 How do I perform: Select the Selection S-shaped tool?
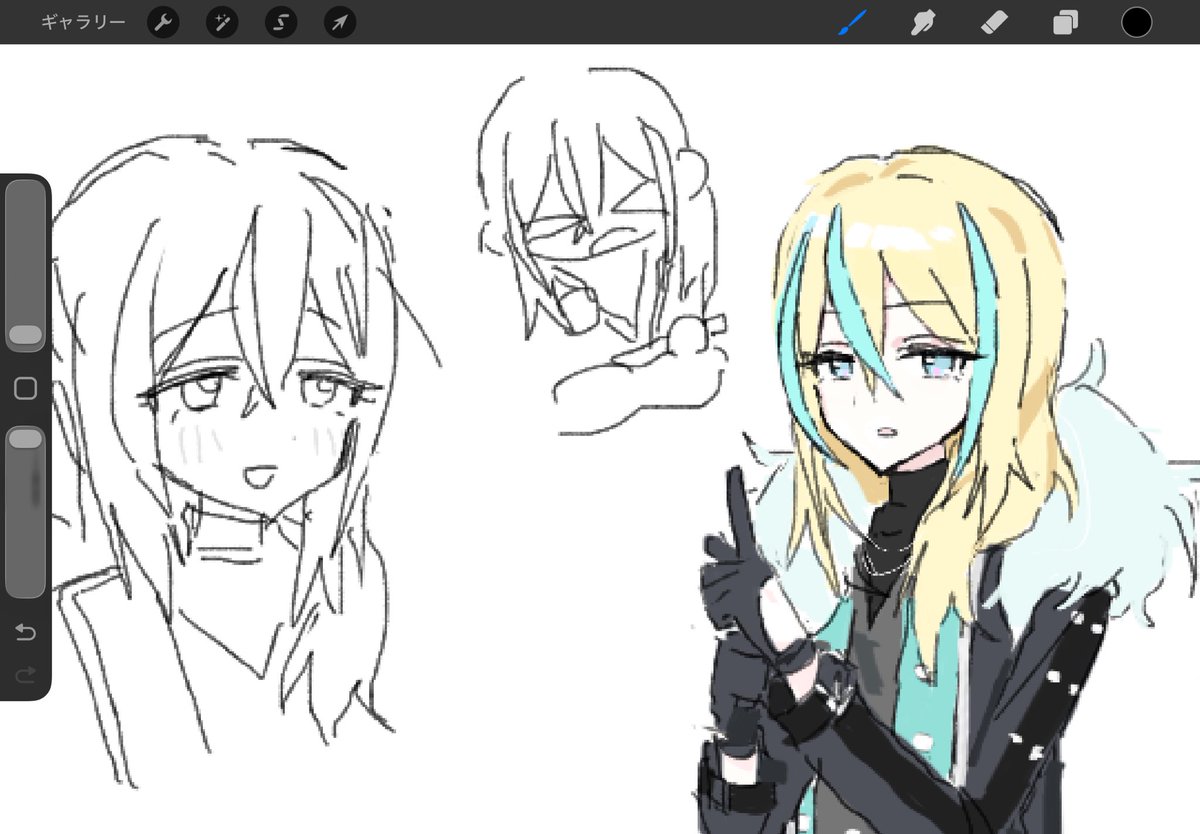click(281, 22)
